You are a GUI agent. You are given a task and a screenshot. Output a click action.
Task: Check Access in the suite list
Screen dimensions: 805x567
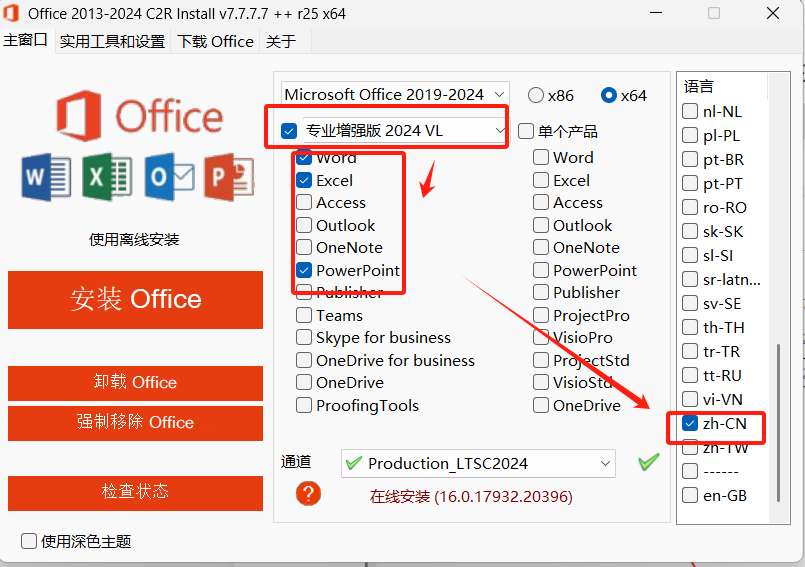tap(304, 202)
